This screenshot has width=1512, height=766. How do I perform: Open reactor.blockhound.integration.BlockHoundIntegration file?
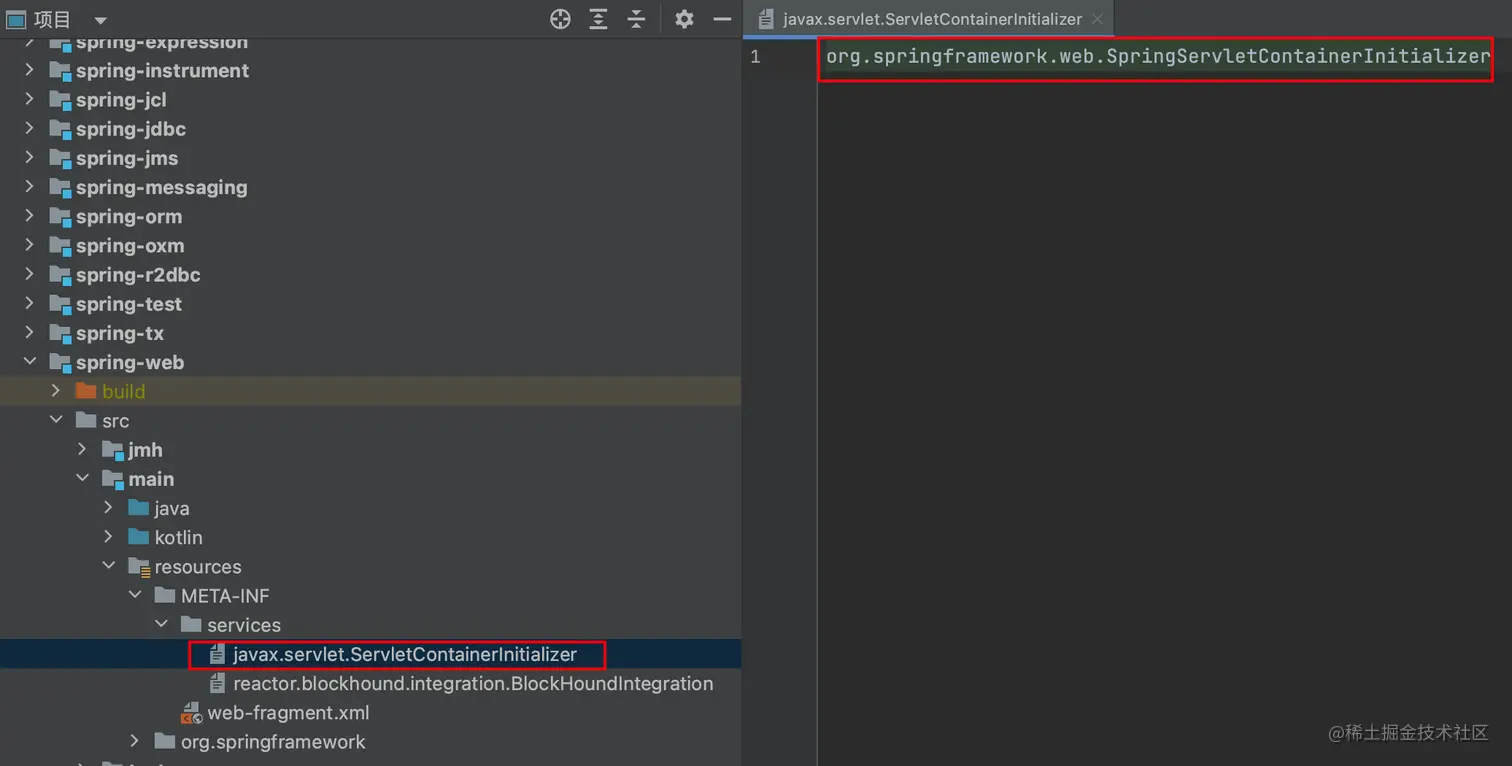[370, 683]
